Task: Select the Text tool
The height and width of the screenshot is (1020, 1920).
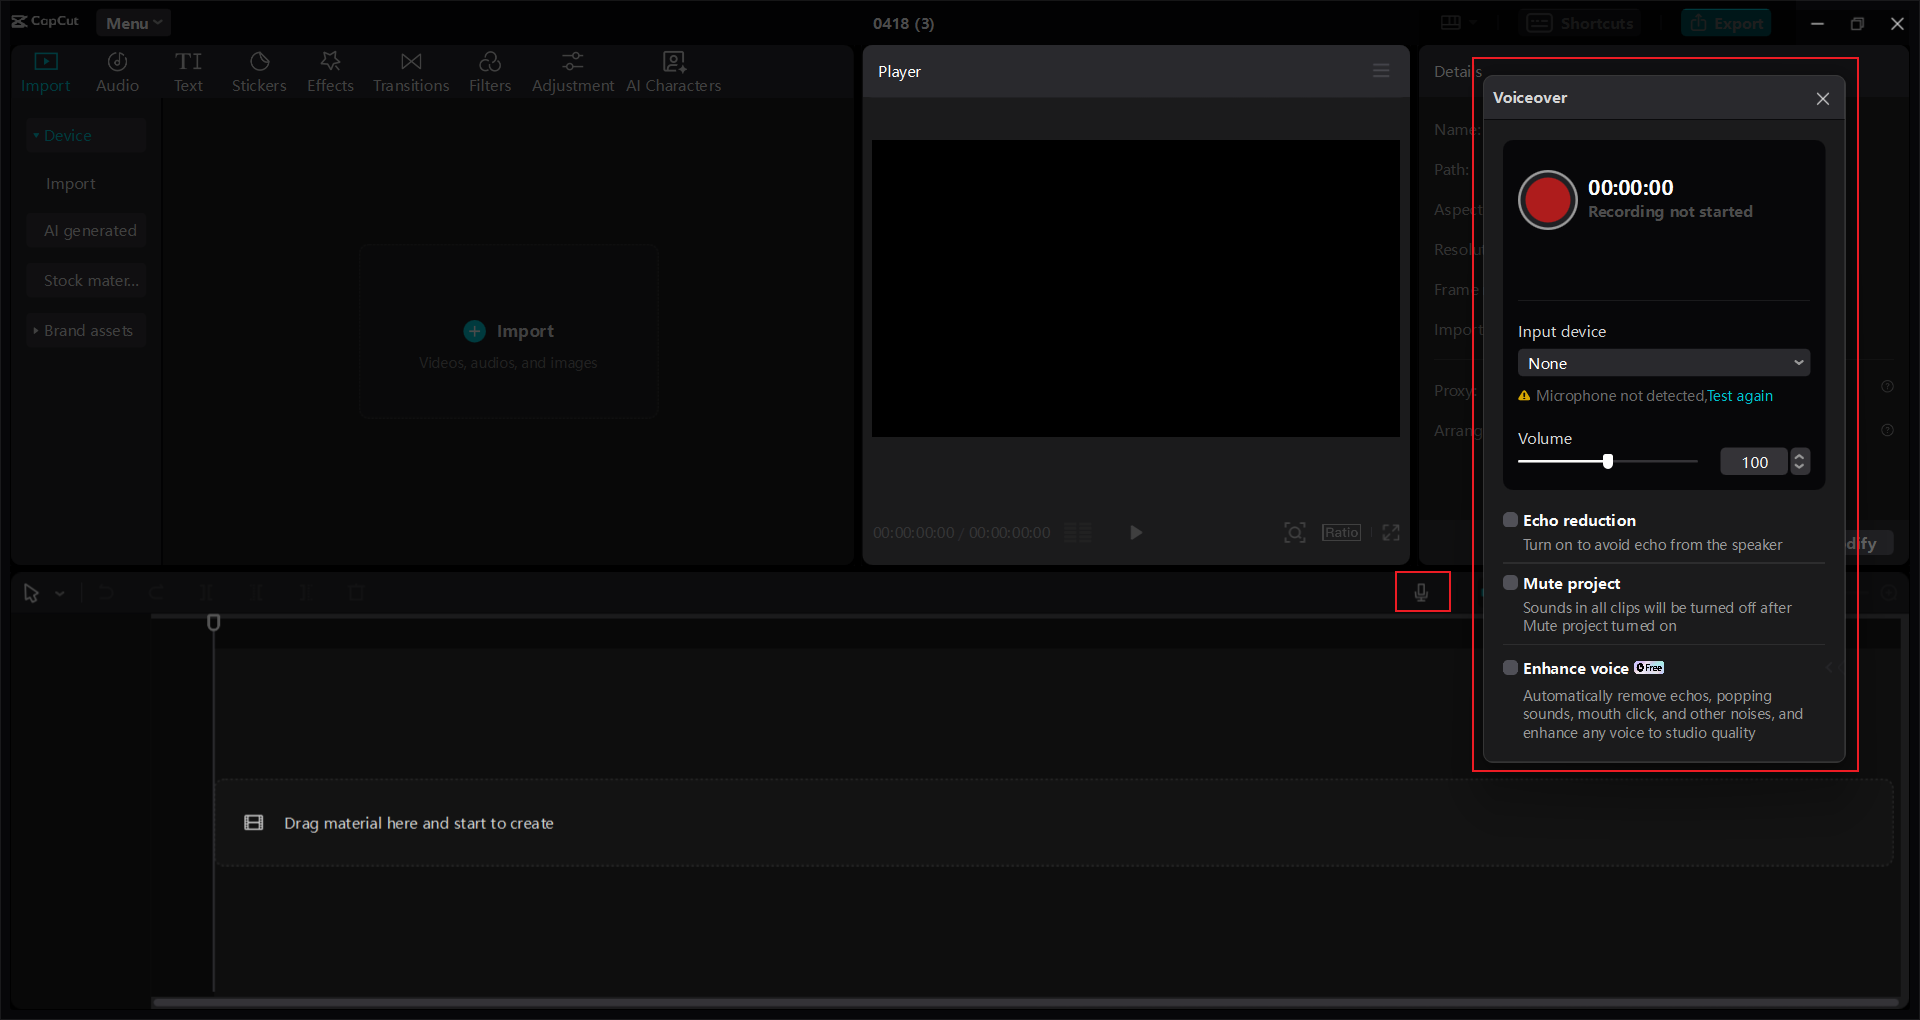Action: [189, 70]
